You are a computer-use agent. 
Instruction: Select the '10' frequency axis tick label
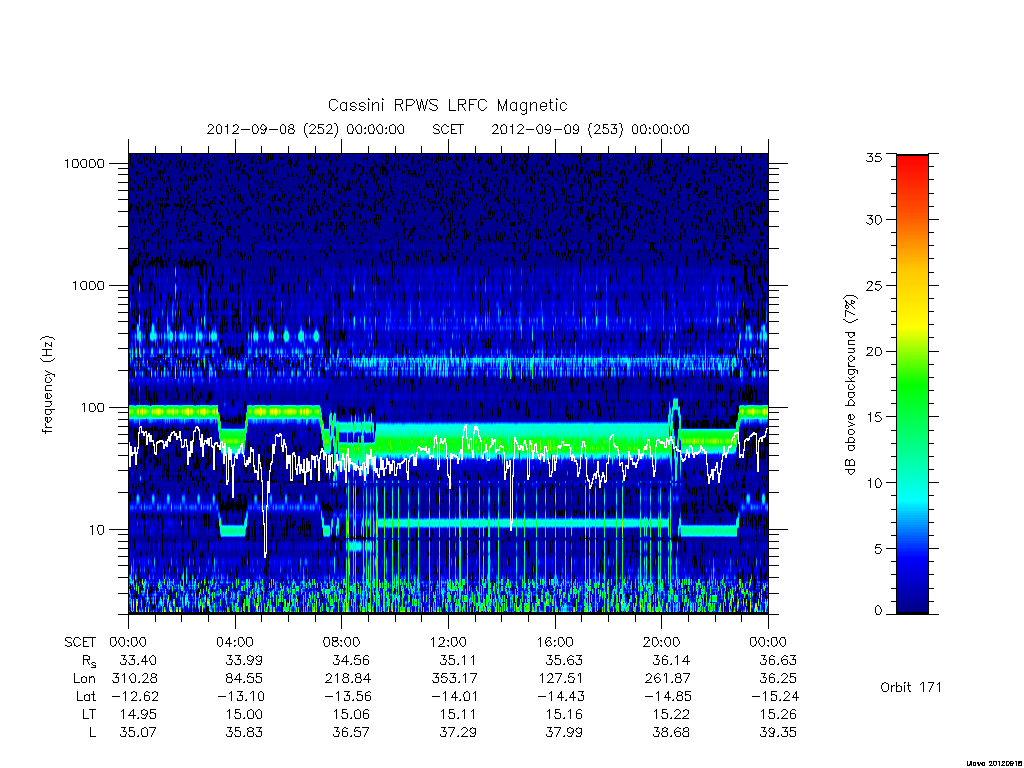(x=97, y=530)
